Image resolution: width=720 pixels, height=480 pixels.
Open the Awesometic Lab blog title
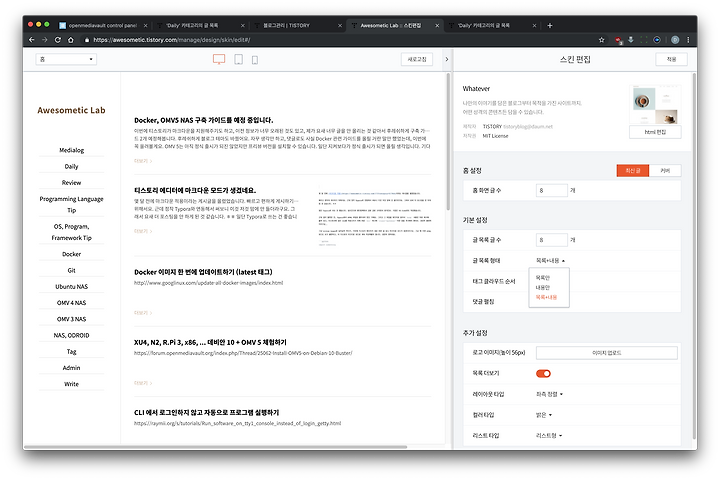click(x=71, y=110)
